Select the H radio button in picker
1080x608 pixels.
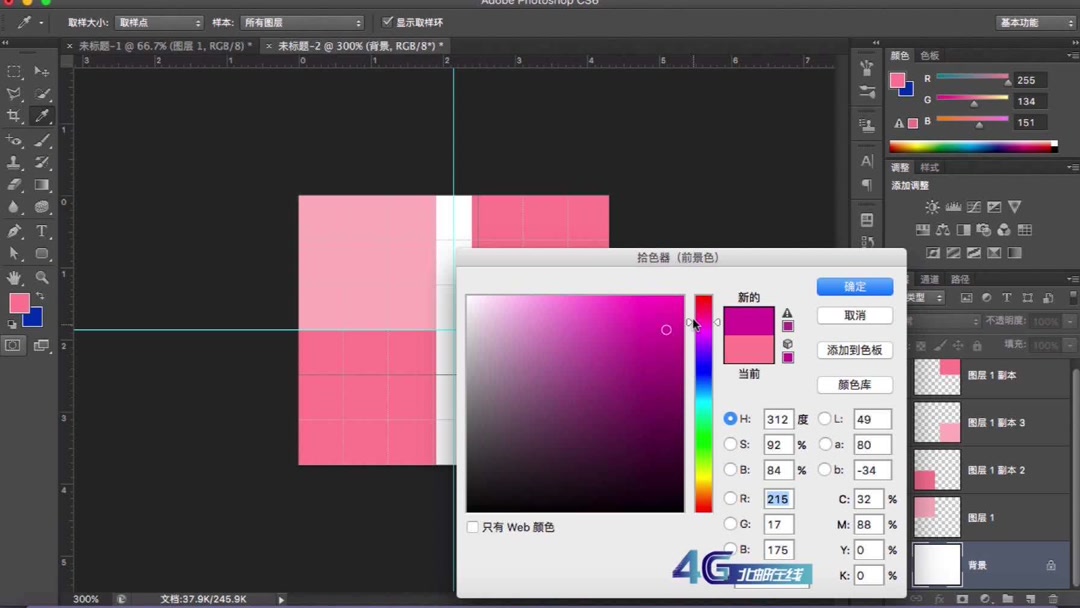click(x=730, y=419)
